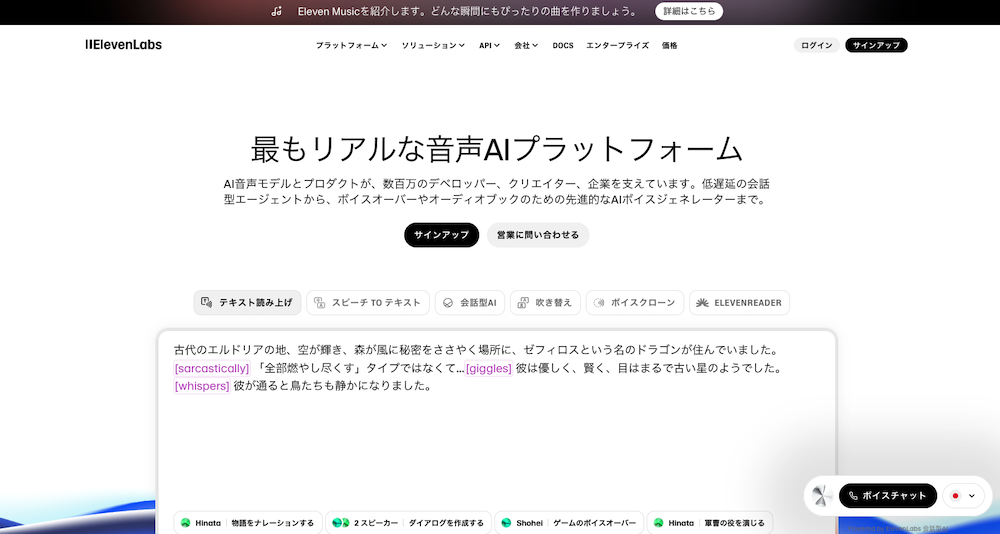Viewport: 1000px width, 534px height.
Task: Click inside the sample text input area
Action: [496, 440]
